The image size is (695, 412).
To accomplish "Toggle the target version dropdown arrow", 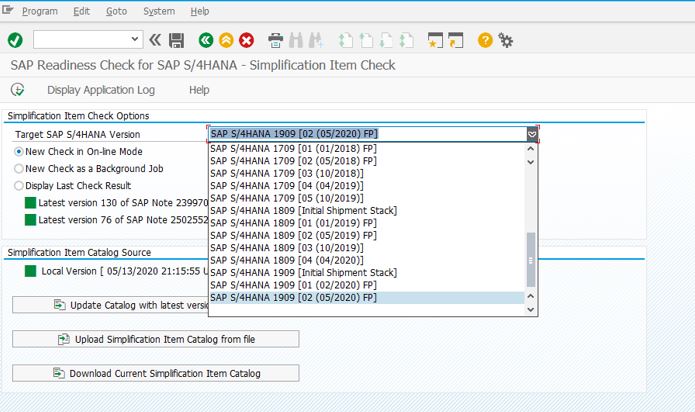I will pos(532,134).
